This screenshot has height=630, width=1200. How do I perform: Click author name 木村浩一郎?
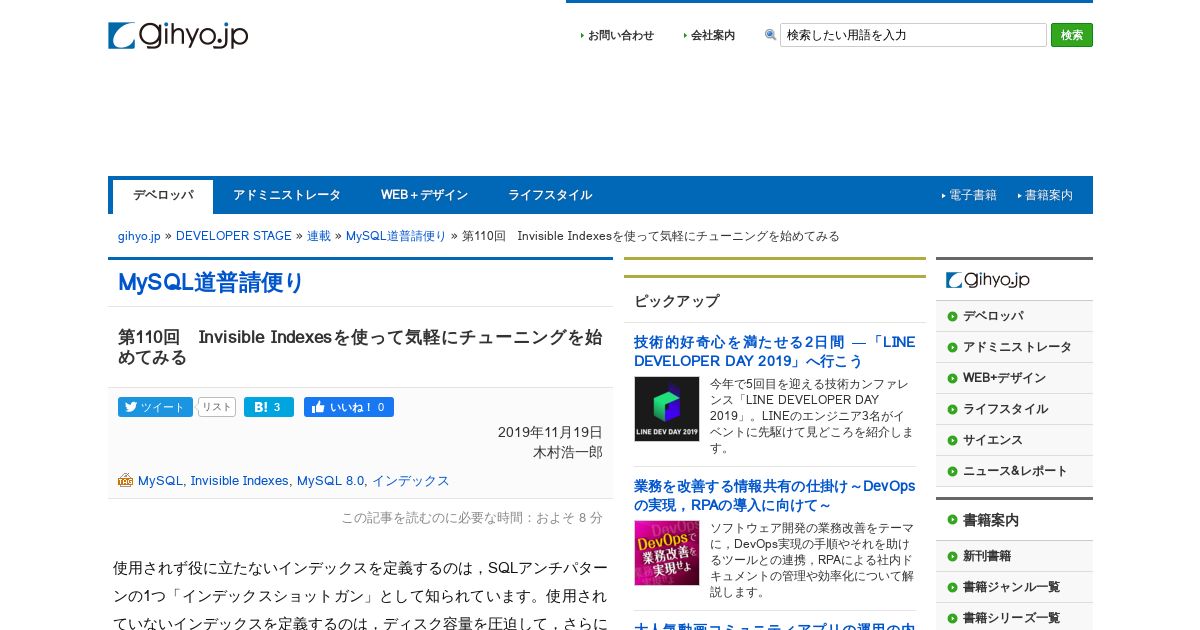pyautogui.click(x=568, y=452)
